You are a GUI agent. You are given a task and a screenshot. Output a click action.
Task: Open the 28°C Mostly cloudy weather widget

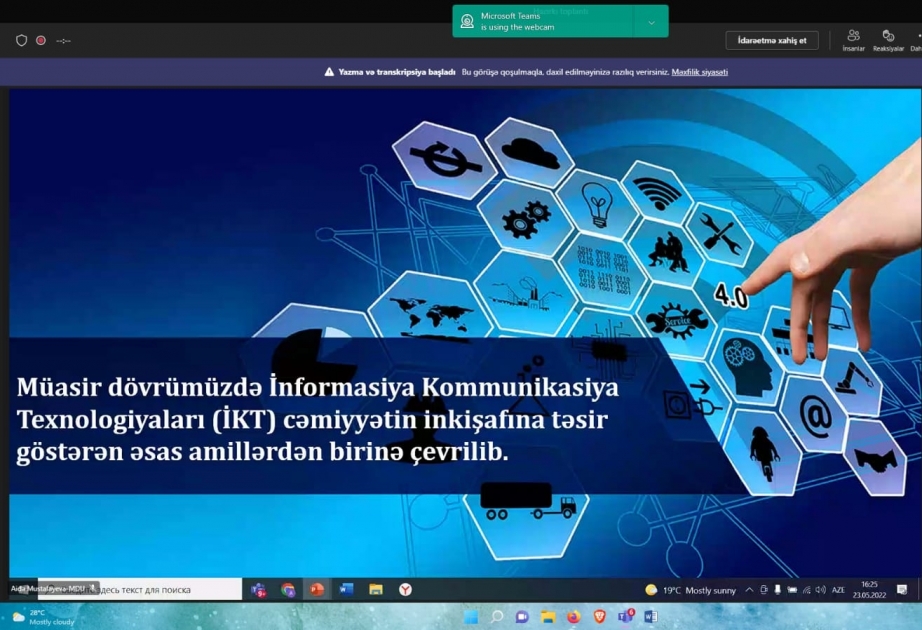pos(44,616)
